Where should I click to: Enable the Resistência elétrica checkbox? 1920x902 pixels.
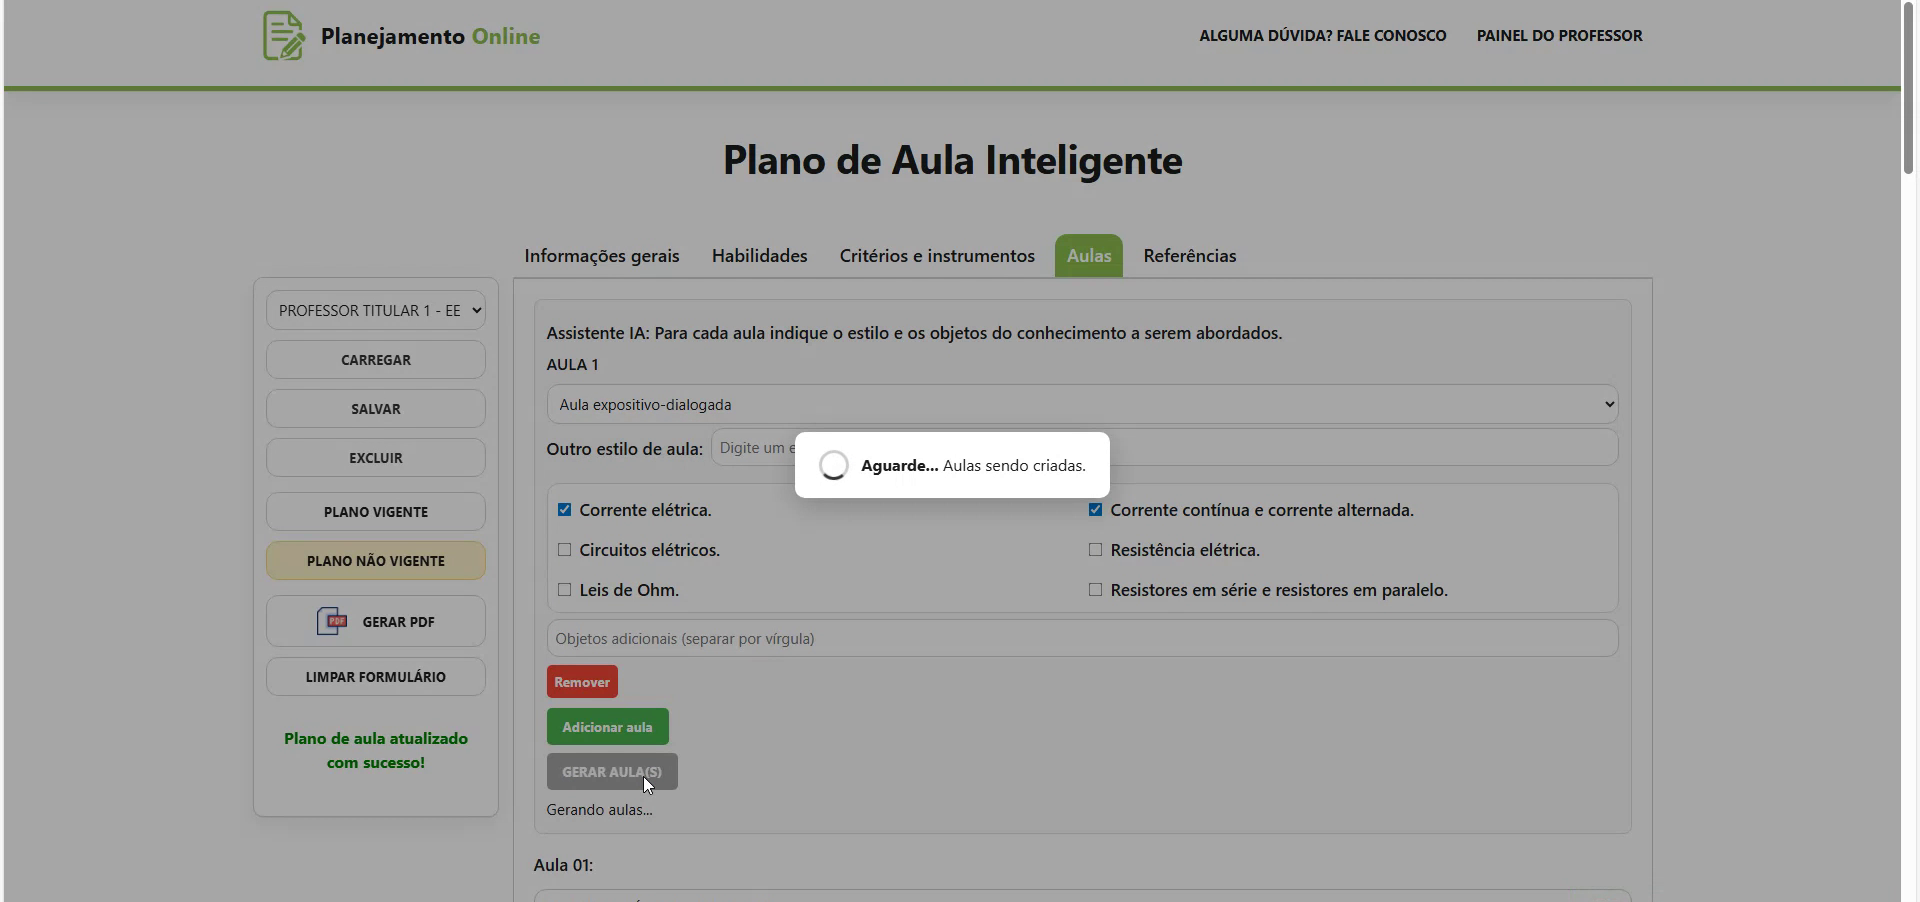click(1095, 549)
